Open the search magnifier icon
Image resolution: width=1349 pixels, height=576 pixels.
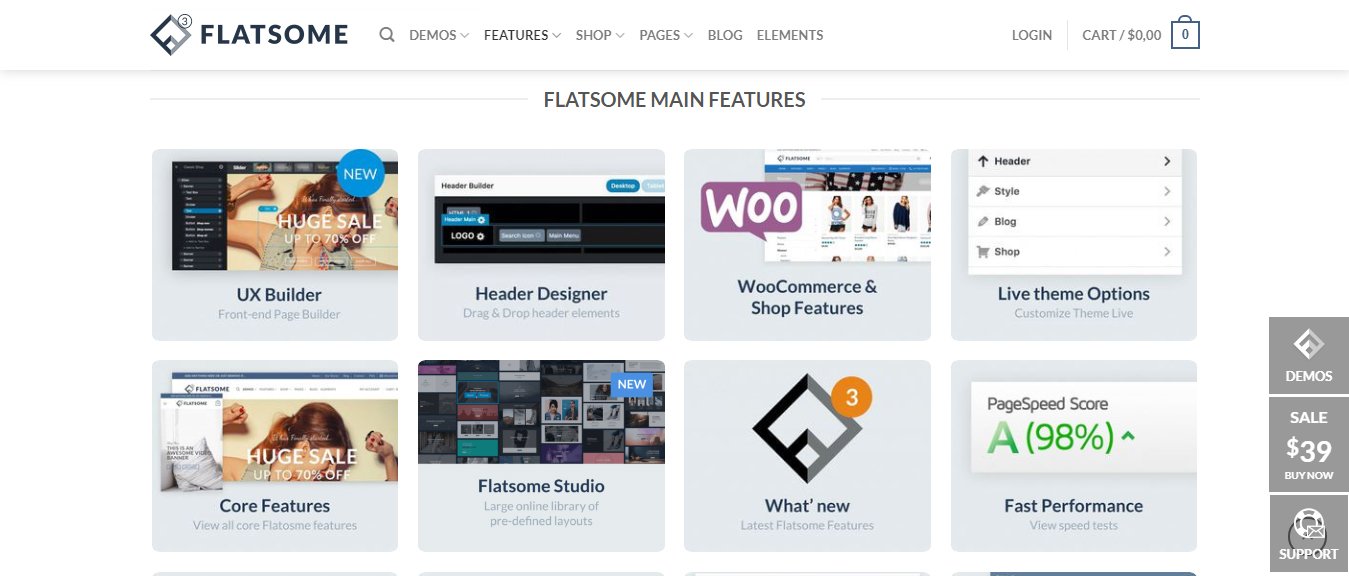coord(387,35)
